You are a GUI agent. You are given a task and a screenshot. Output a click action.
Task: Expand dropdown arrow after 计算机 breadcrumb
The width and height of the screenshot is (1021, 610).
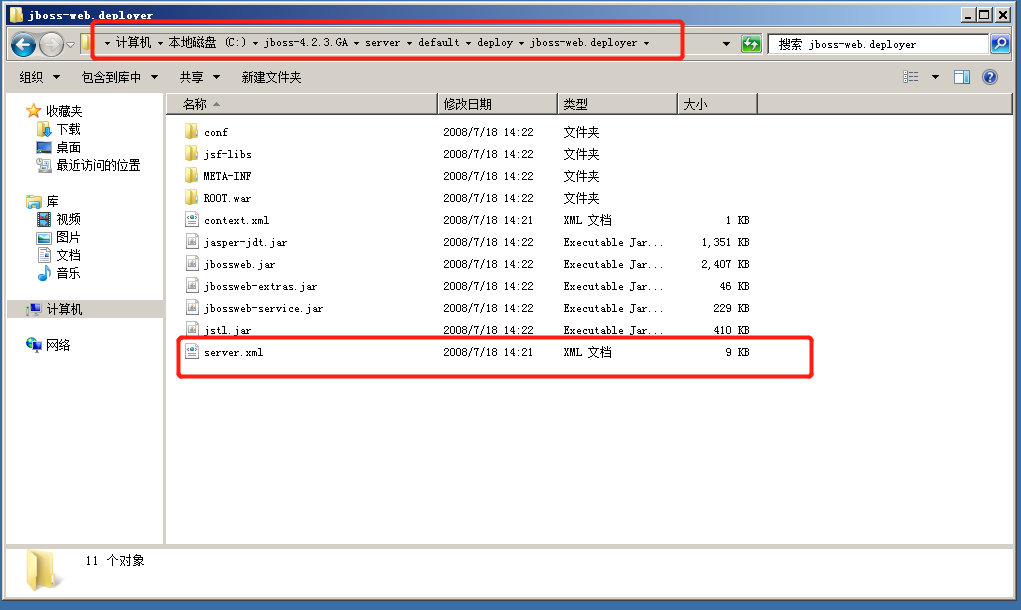[160, 43]
